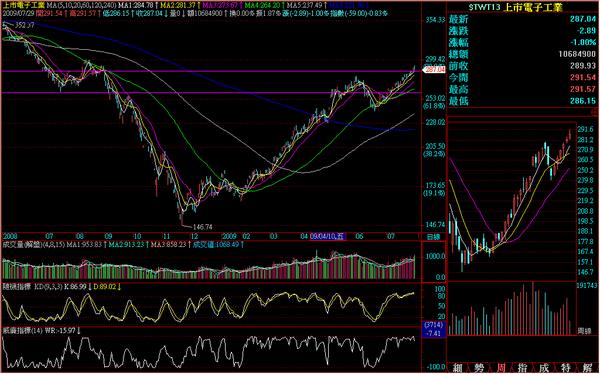Screen dimensions: 600x374
Task: Click the 352.37 high-point label on chart
Action: 25,25
